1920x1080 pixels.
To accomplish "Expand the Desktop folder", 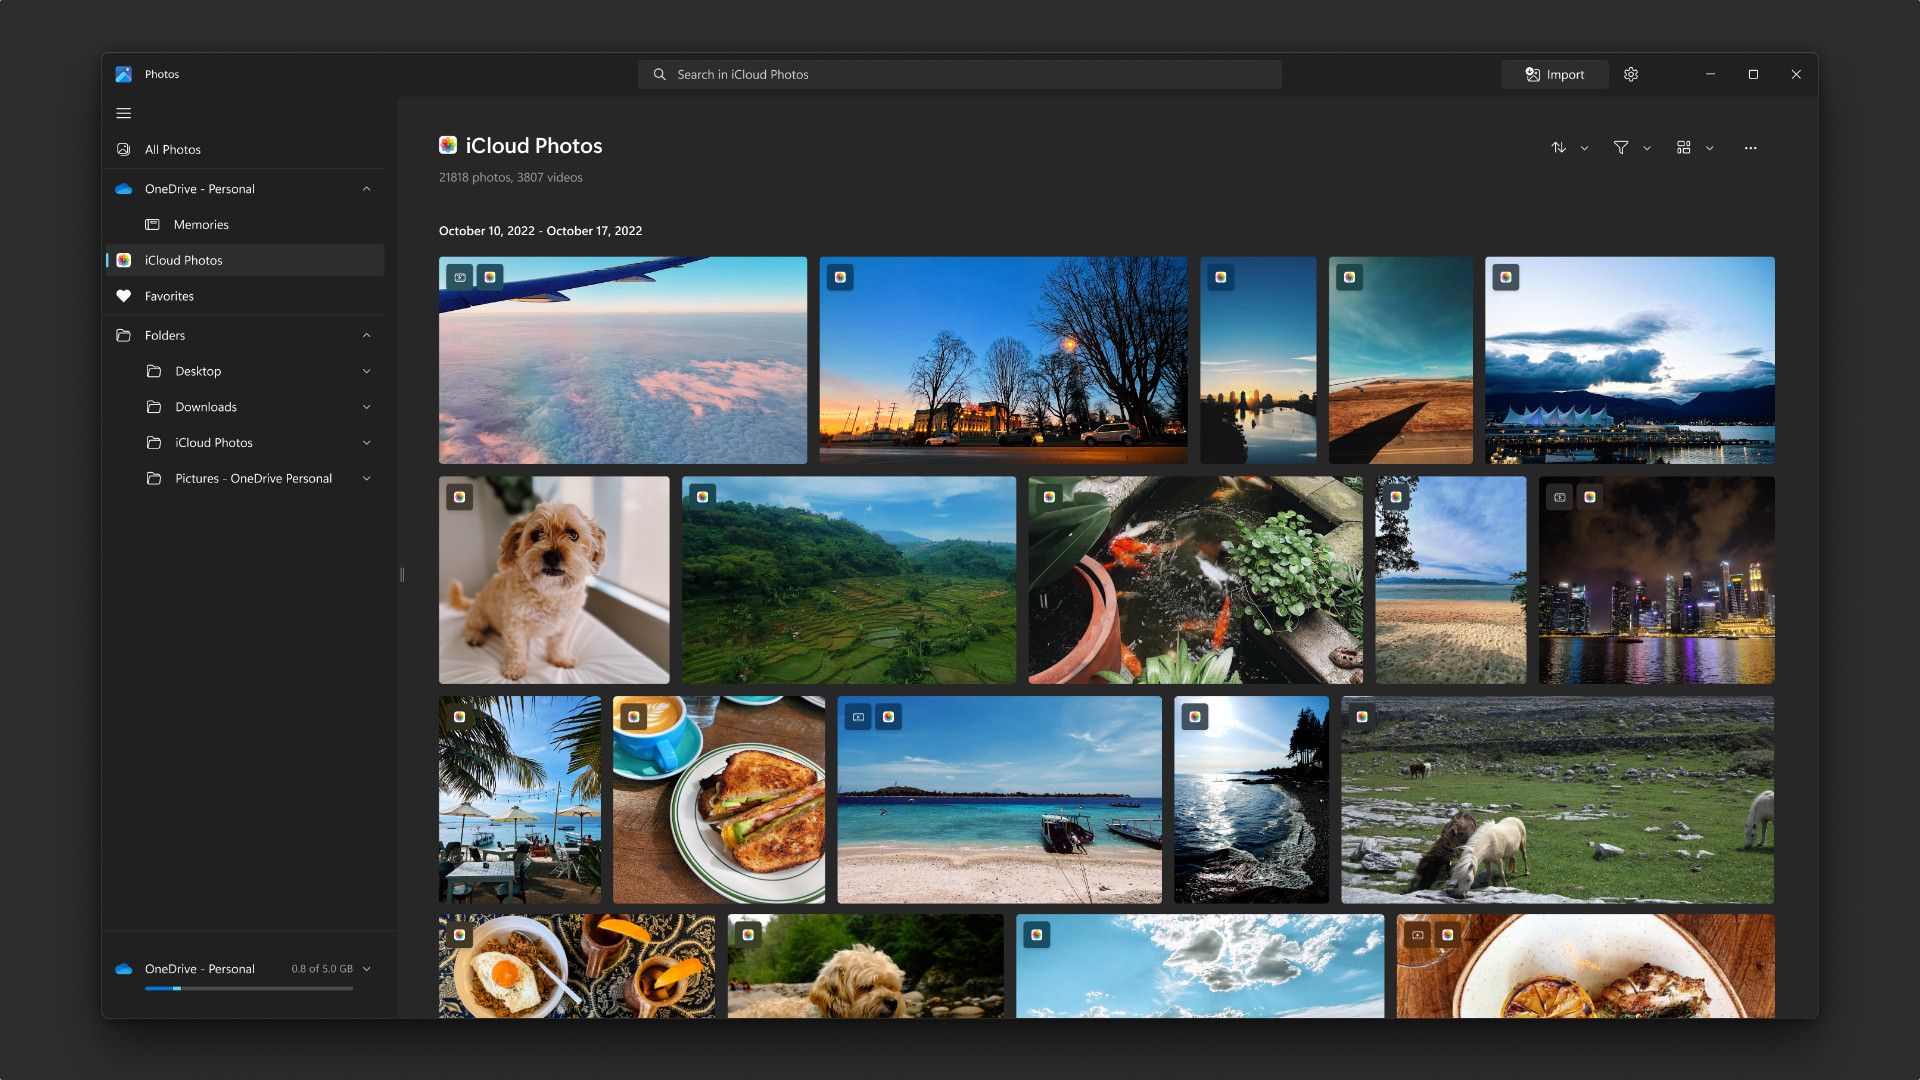I will pyautogui.click(x=367, y=371).
